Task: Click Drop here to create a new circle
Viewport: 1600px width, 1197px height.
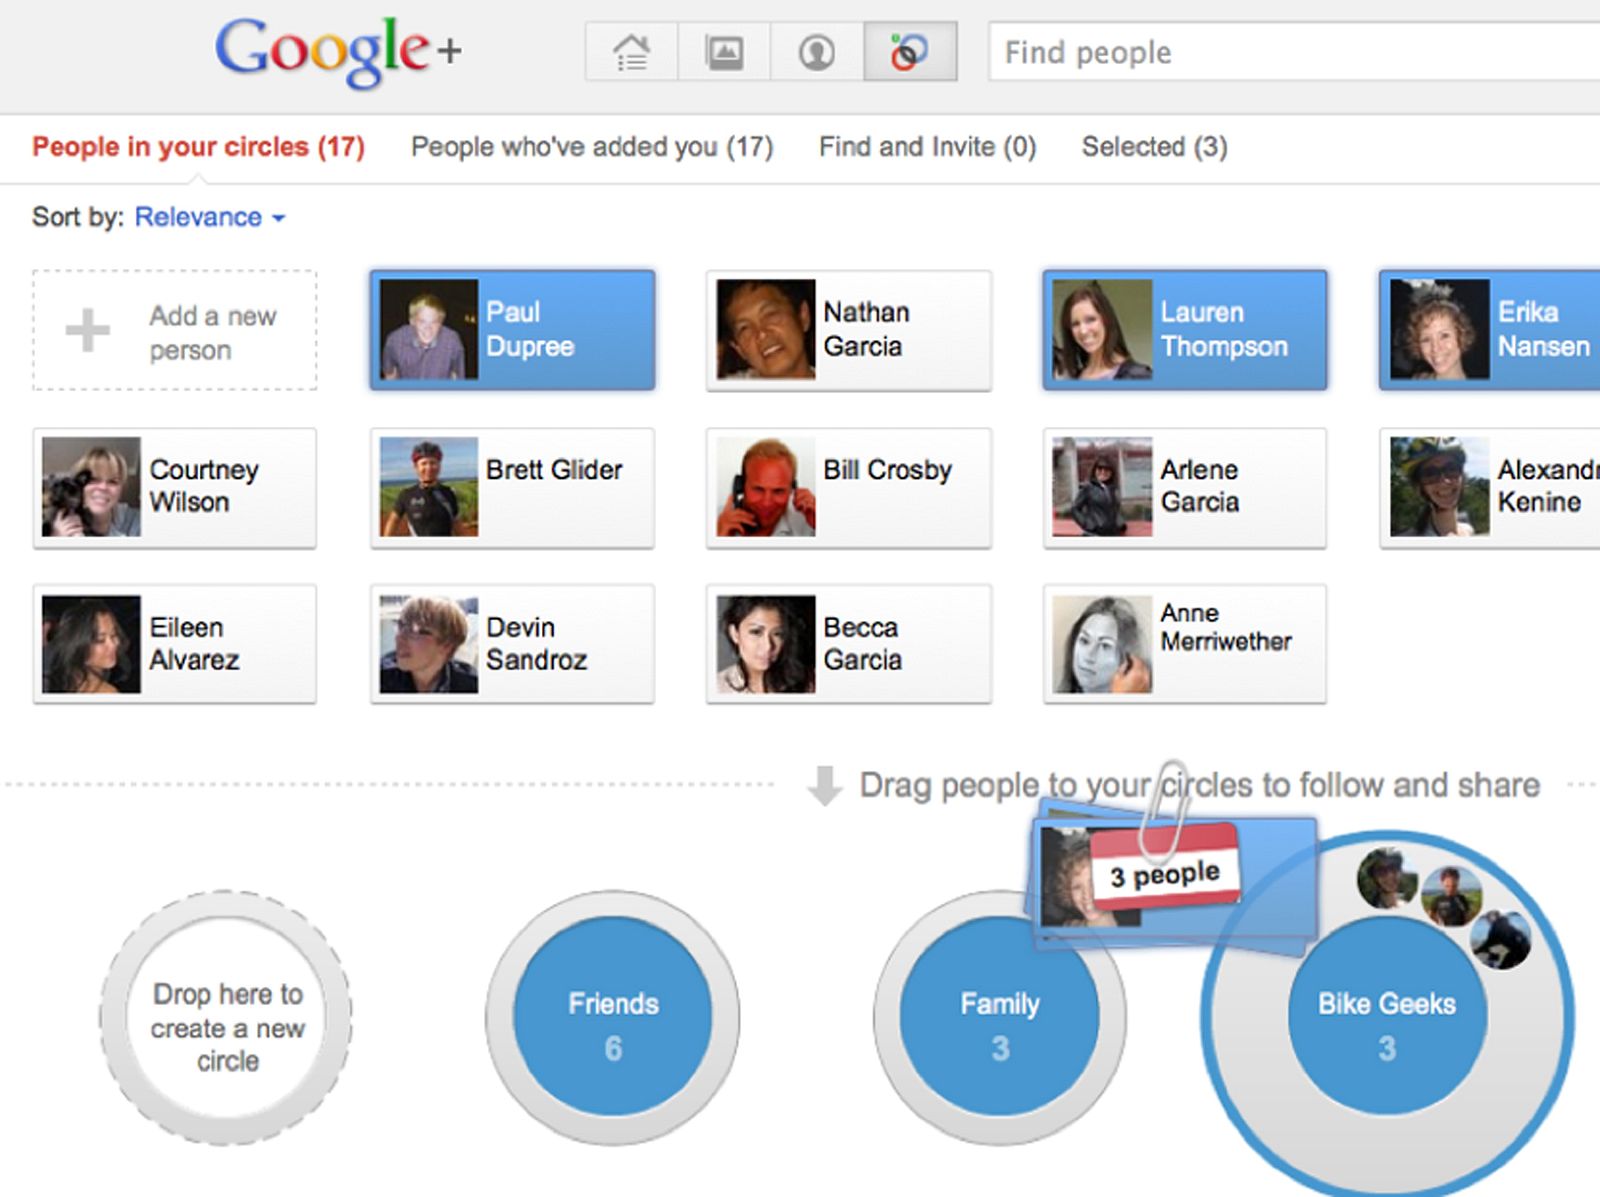Action: (226, 1027)
